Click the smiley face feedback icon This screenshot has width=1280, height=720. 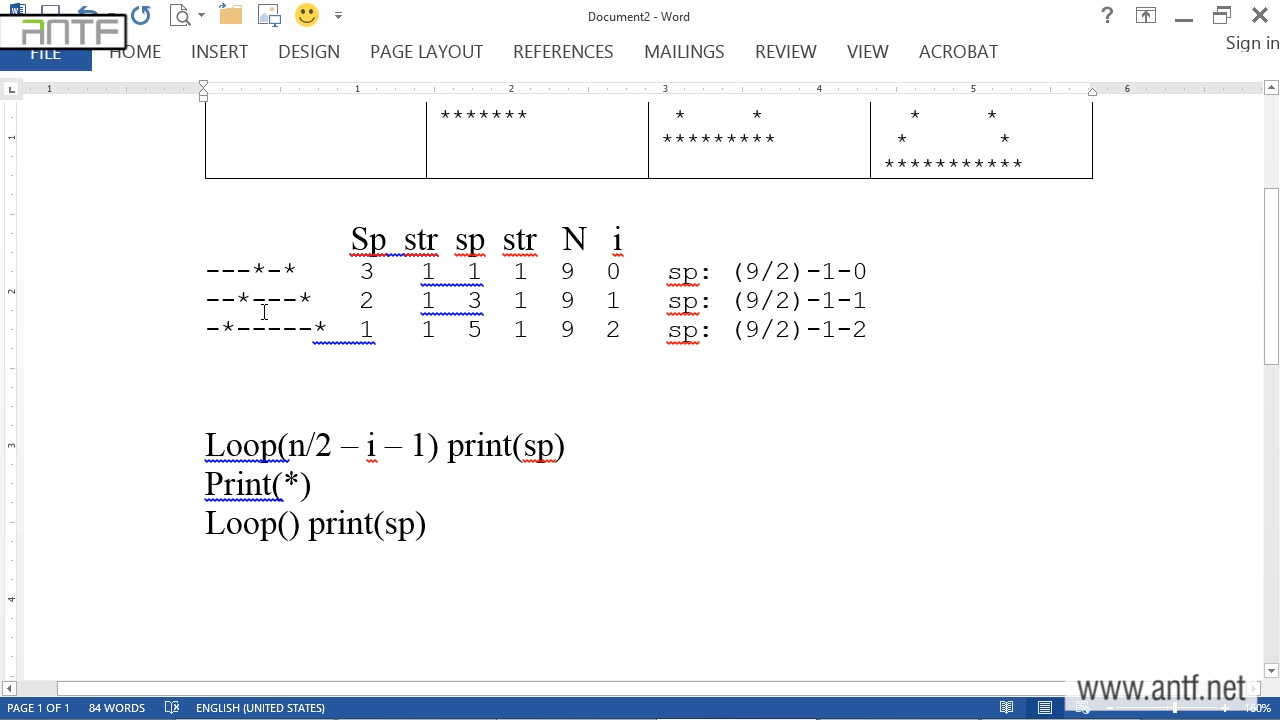pos(307,15)
